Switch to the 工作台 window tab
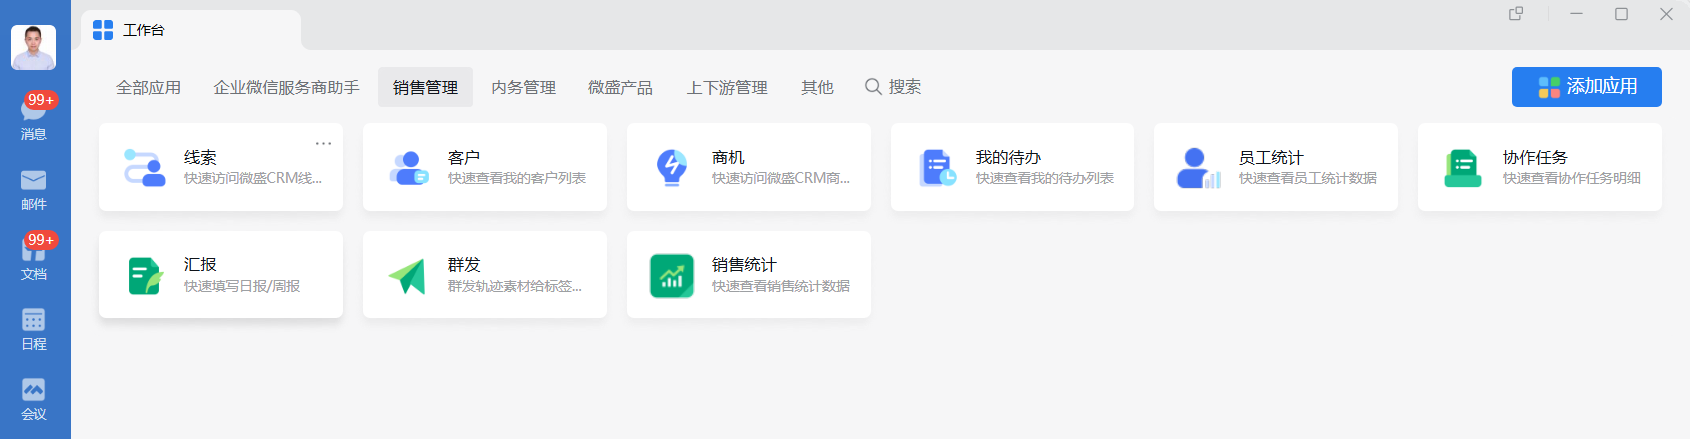 (191, 30)
